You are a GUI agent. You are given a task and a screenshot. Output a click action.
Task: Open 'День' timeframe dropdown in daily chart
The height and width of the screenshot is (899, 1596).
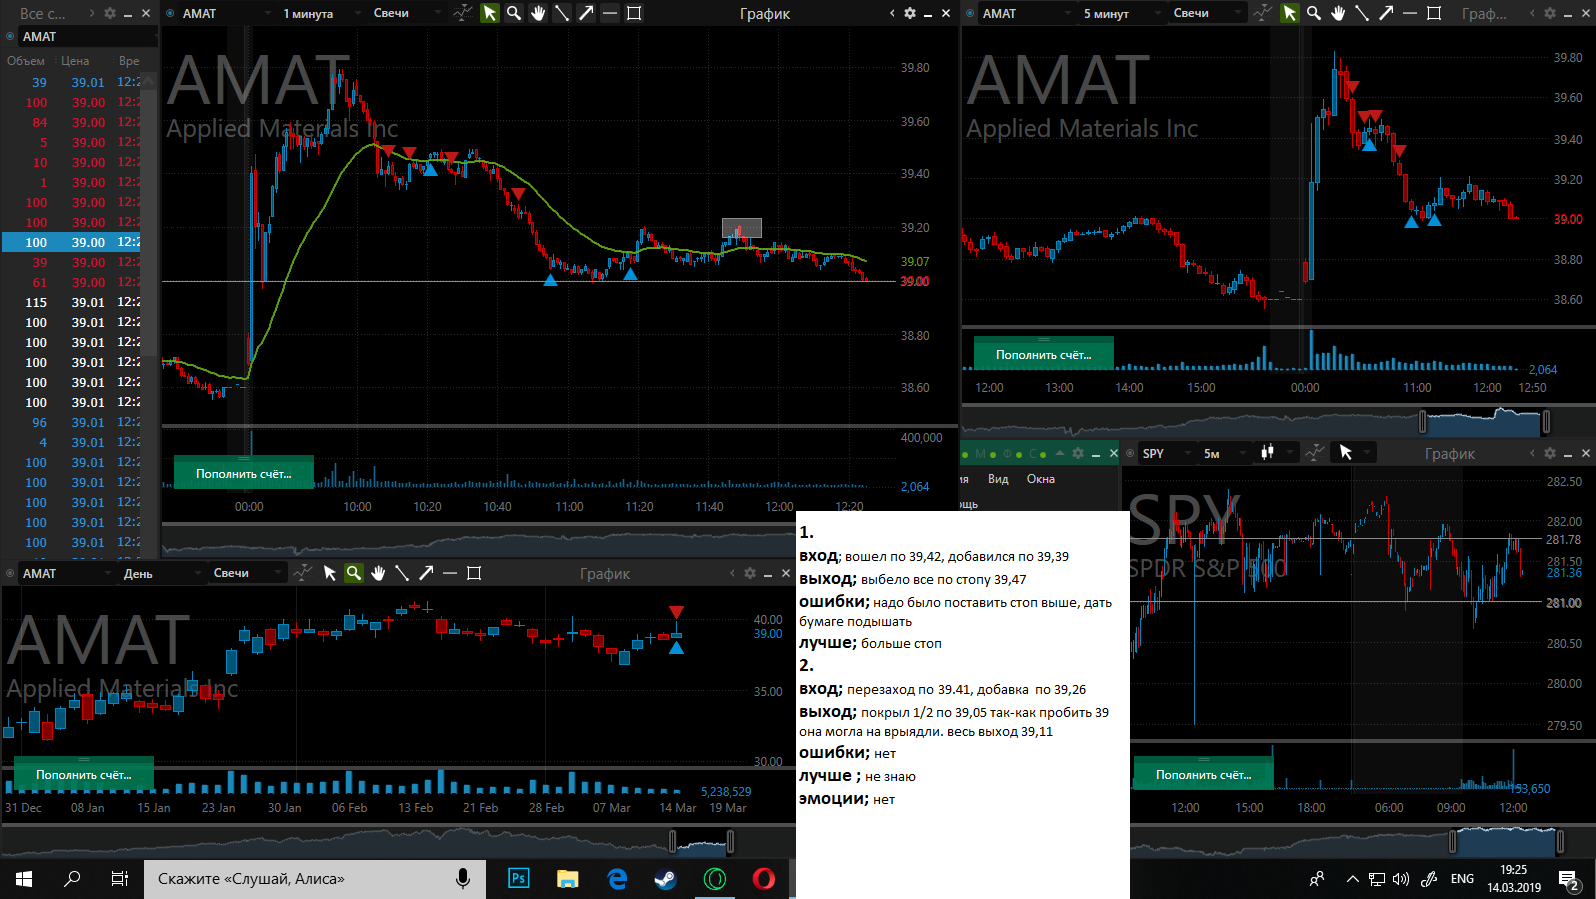pyautogui.click(x=162, y=573)
